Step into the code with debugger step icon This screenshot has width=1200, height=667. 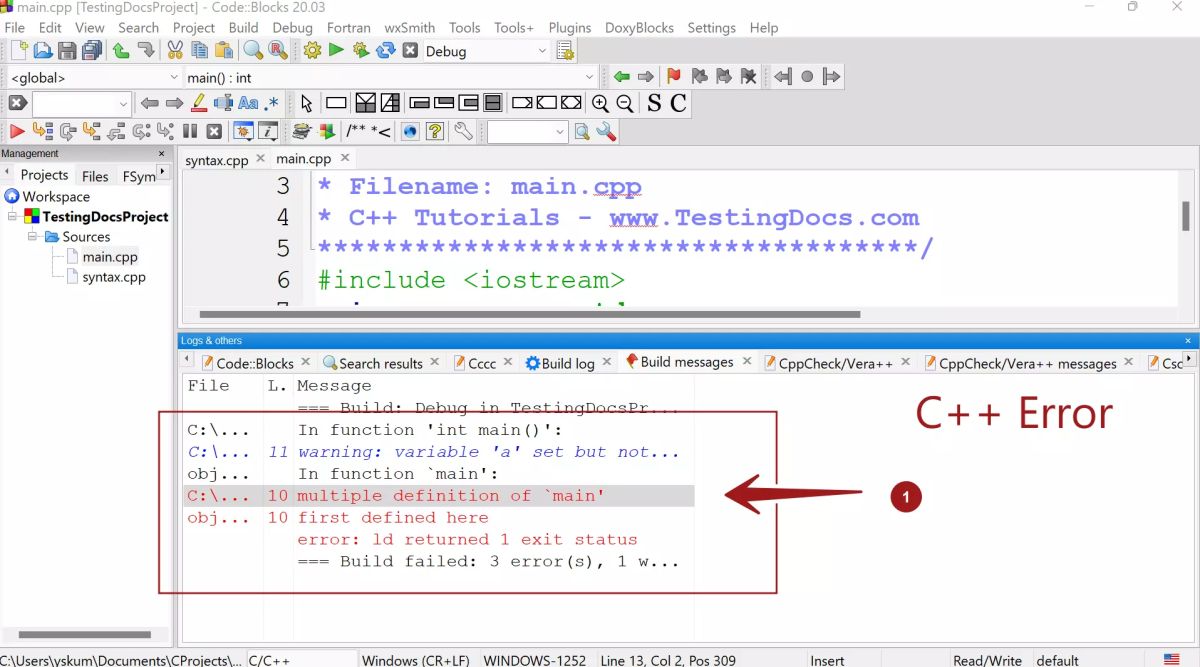pyautogui.click(x=88, y=131)
